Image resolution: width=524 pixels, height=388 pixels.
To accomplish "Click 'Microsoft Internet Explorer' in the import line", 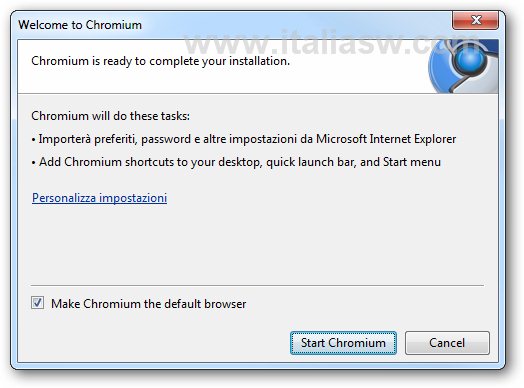I will (x=386, y=139).
